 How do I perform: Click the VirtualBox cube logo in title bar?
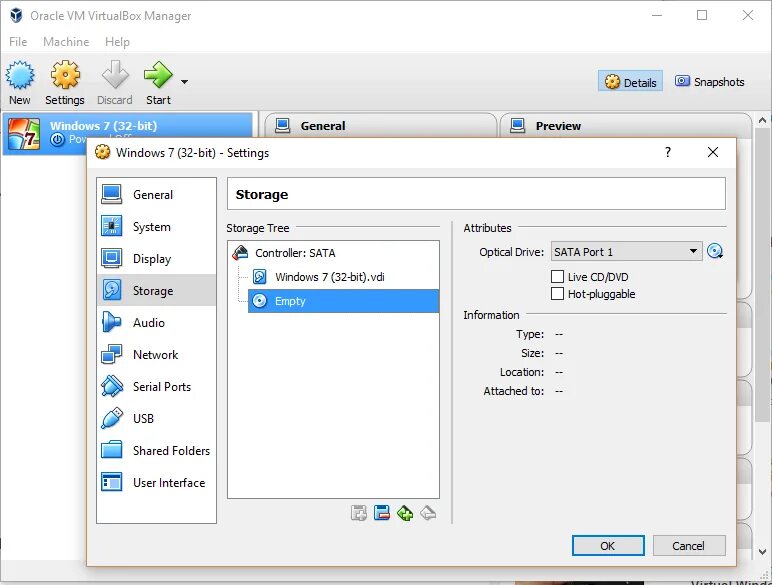click(16, 15)
